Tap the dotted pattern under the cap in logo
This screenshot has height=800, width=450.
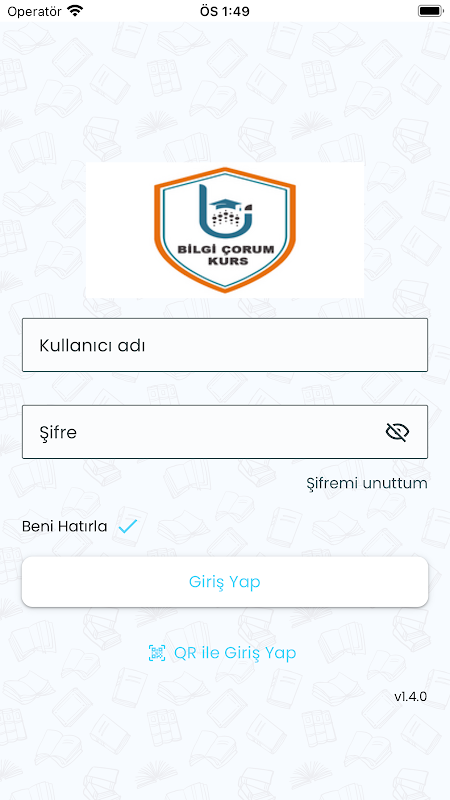(x=225, y=220)
